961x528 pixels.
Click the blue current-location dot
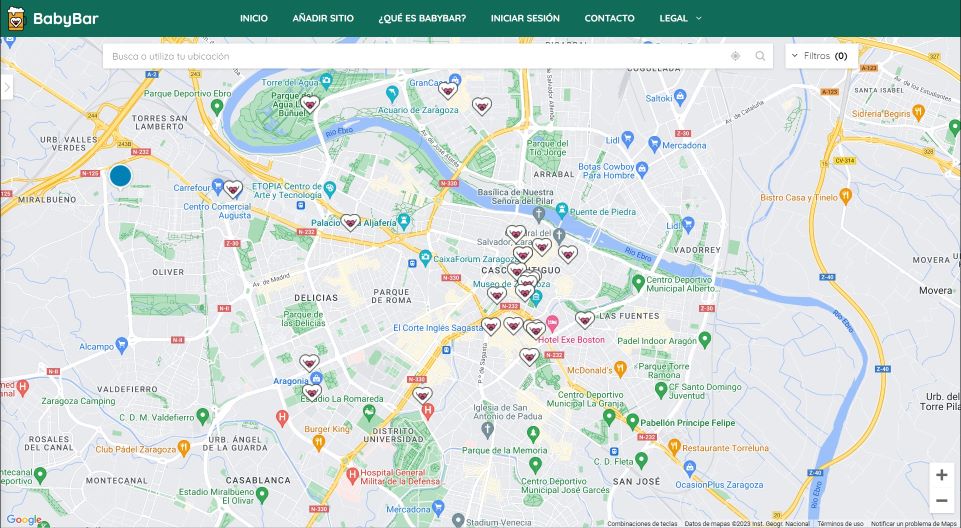coord(120,176)
